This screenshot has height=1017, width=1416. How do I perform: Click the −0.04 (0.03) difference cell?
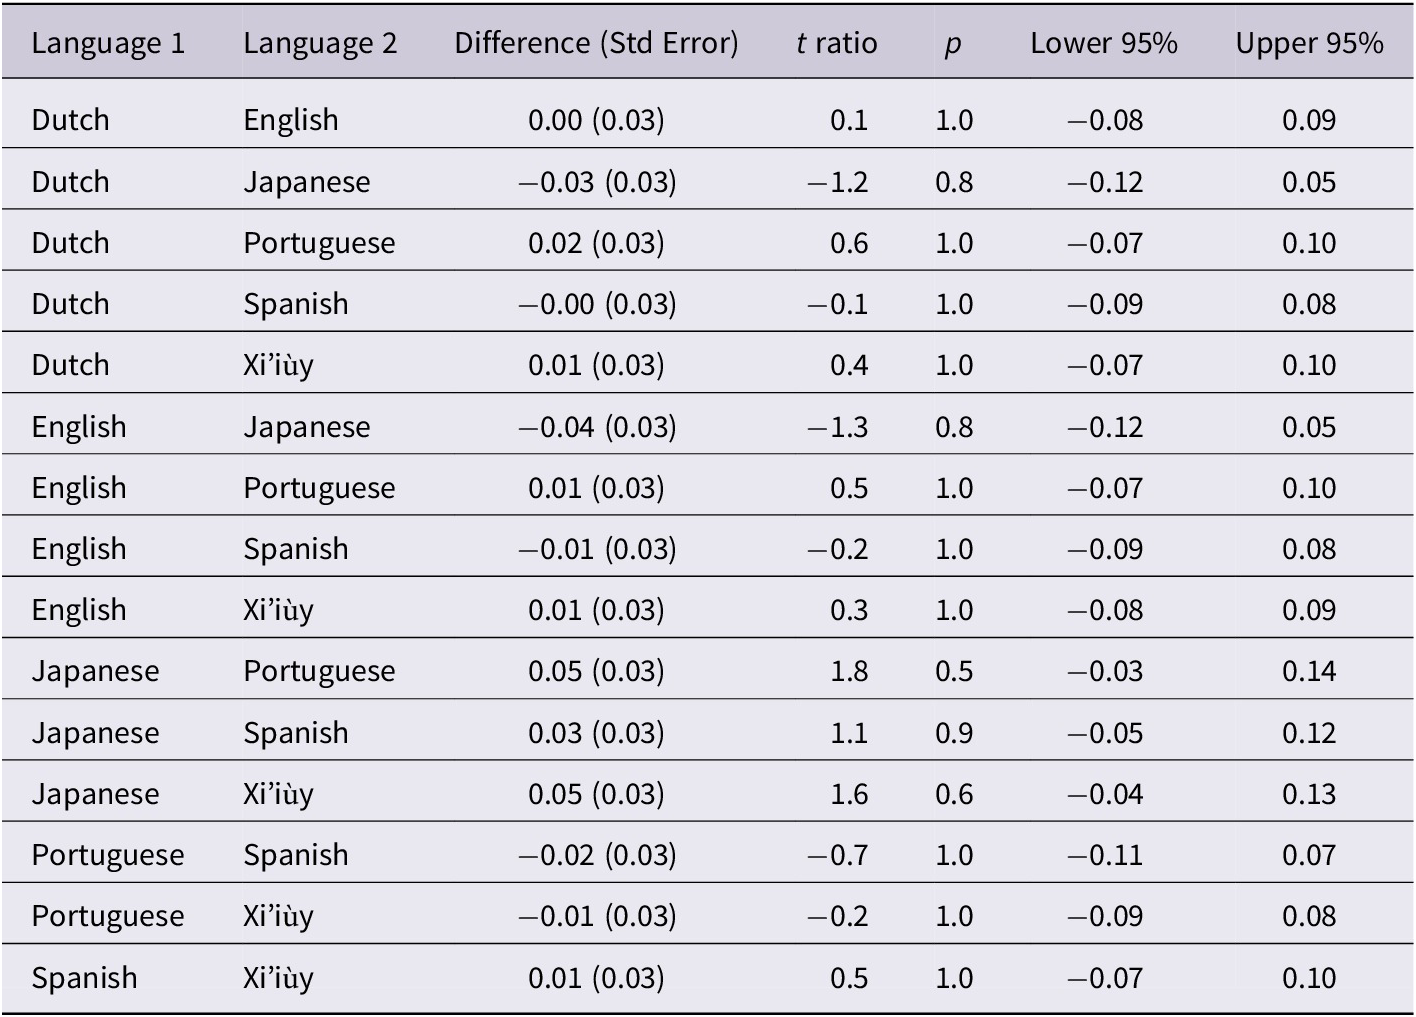tap(597, 427)
